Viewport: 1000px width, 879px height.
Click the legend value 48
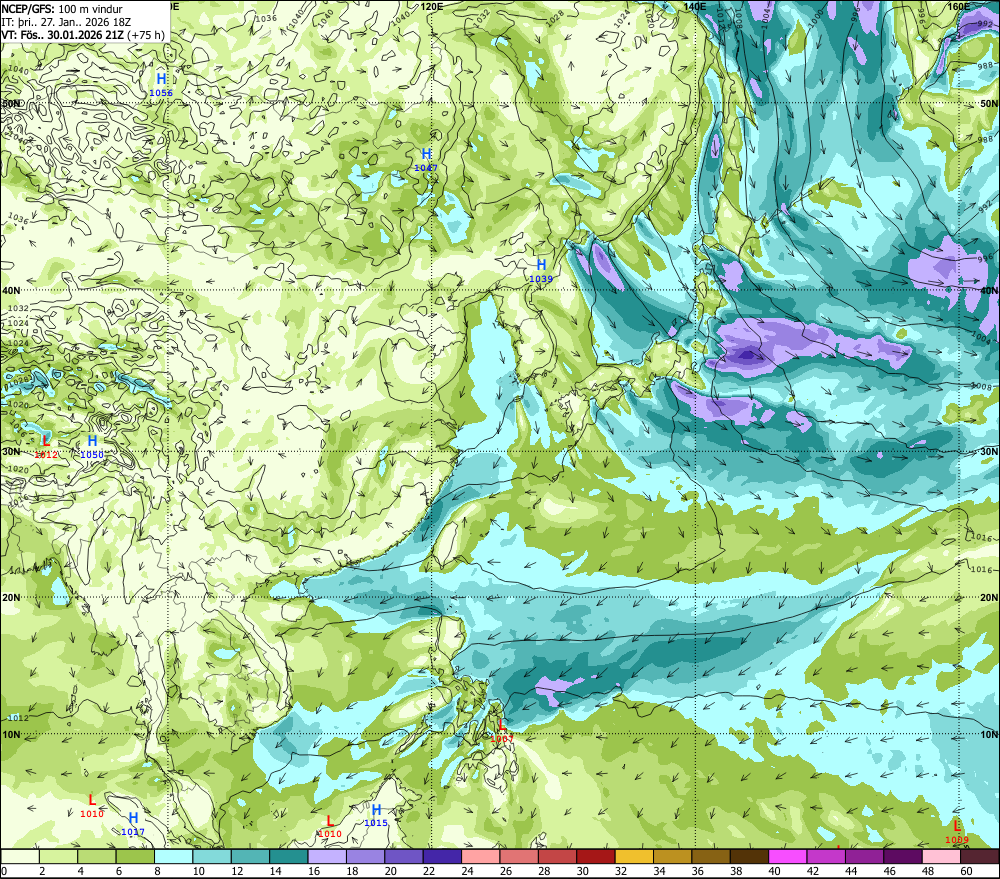(x=928, y=871)
